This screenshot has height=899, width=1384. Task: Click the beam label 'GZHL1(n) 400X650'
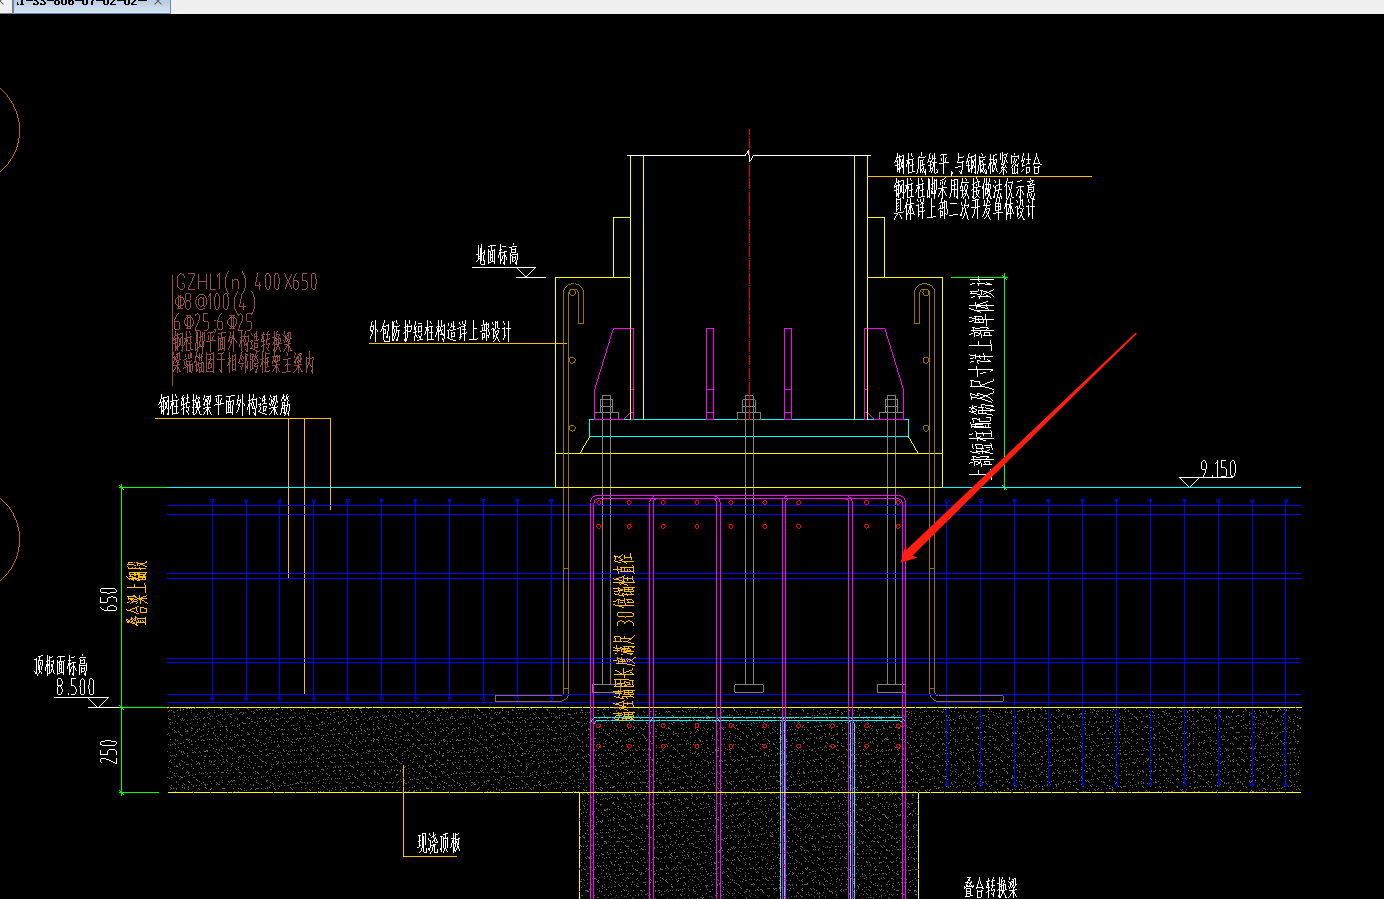coord(246,282)
